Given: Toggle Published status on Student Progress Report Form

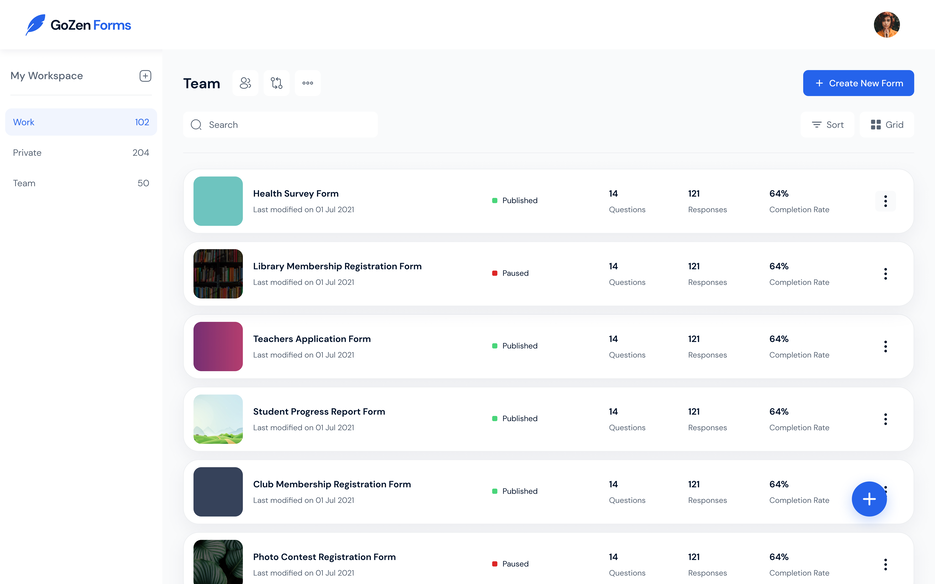Looking at the screenshot, I should [x=515, y=418].
